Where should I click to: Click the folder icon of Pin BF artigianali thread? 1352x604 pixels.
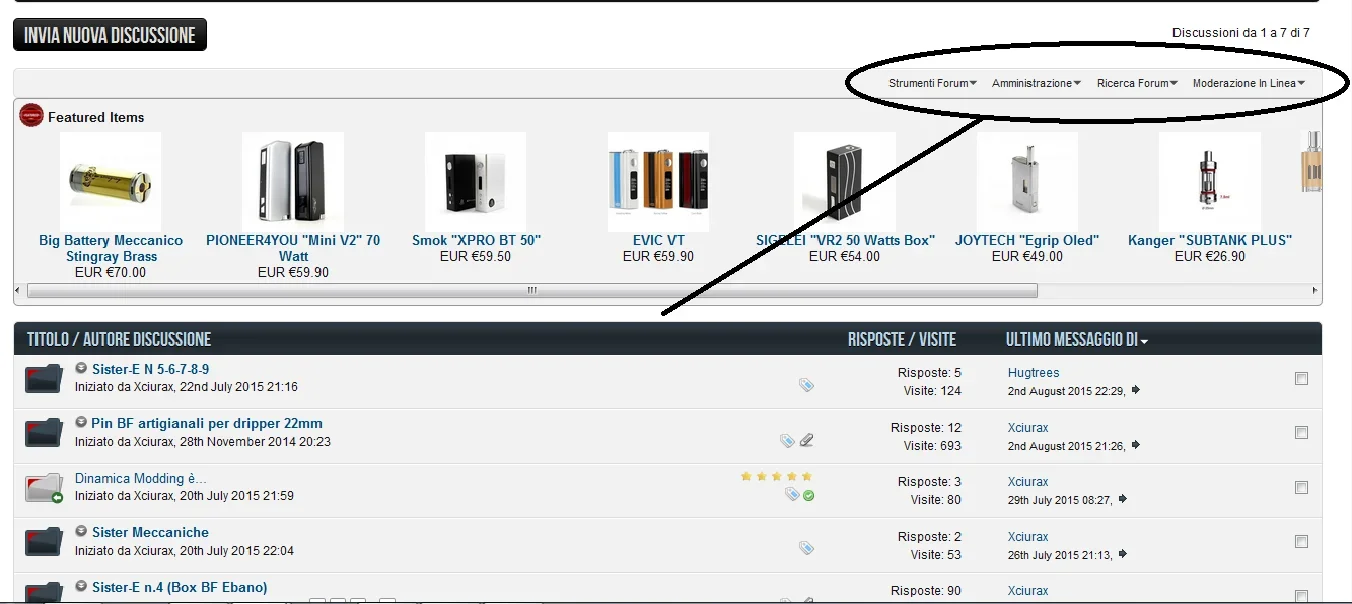(x=44, y=434)
